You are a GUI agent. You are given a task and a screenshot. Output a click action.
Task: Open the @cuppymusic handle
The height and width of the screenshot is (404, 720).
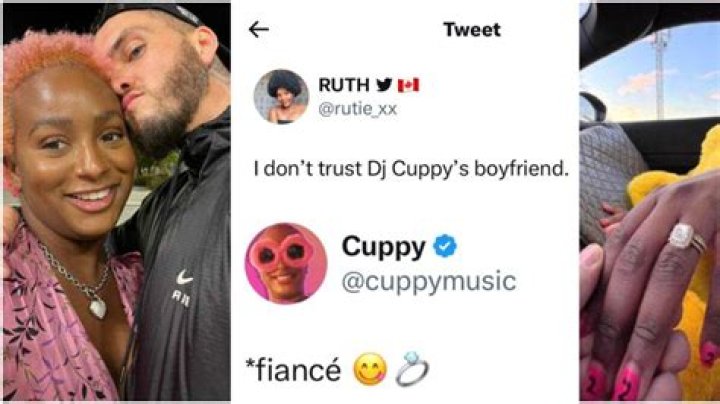[429, 281]
